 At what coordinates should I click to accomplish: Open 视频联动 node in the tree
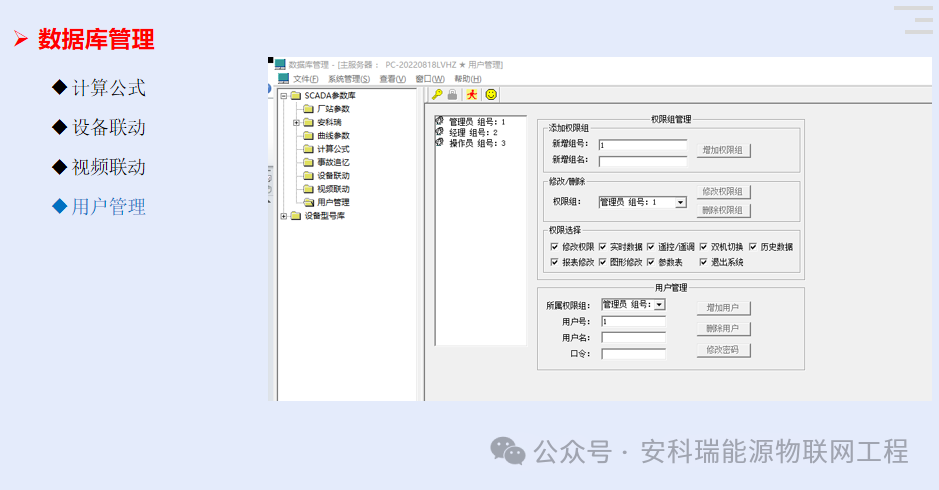click(x=333, y=189)
